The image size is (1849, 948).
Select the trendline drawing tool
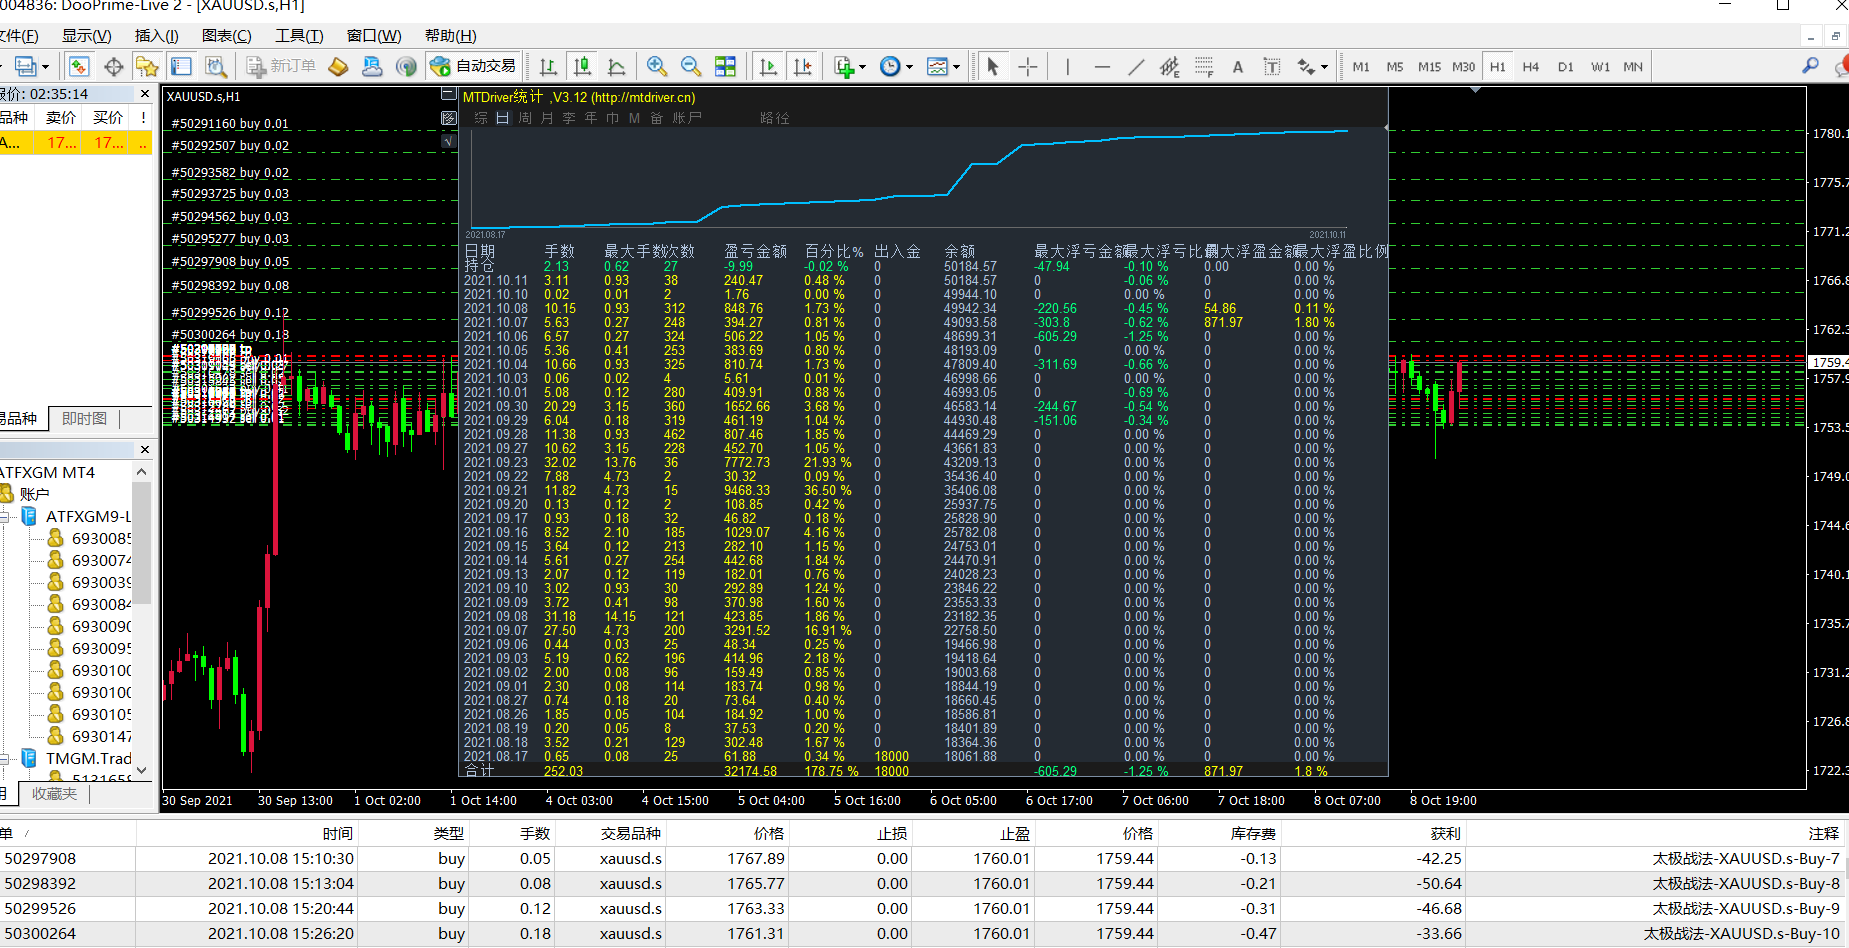(1136, 67)
